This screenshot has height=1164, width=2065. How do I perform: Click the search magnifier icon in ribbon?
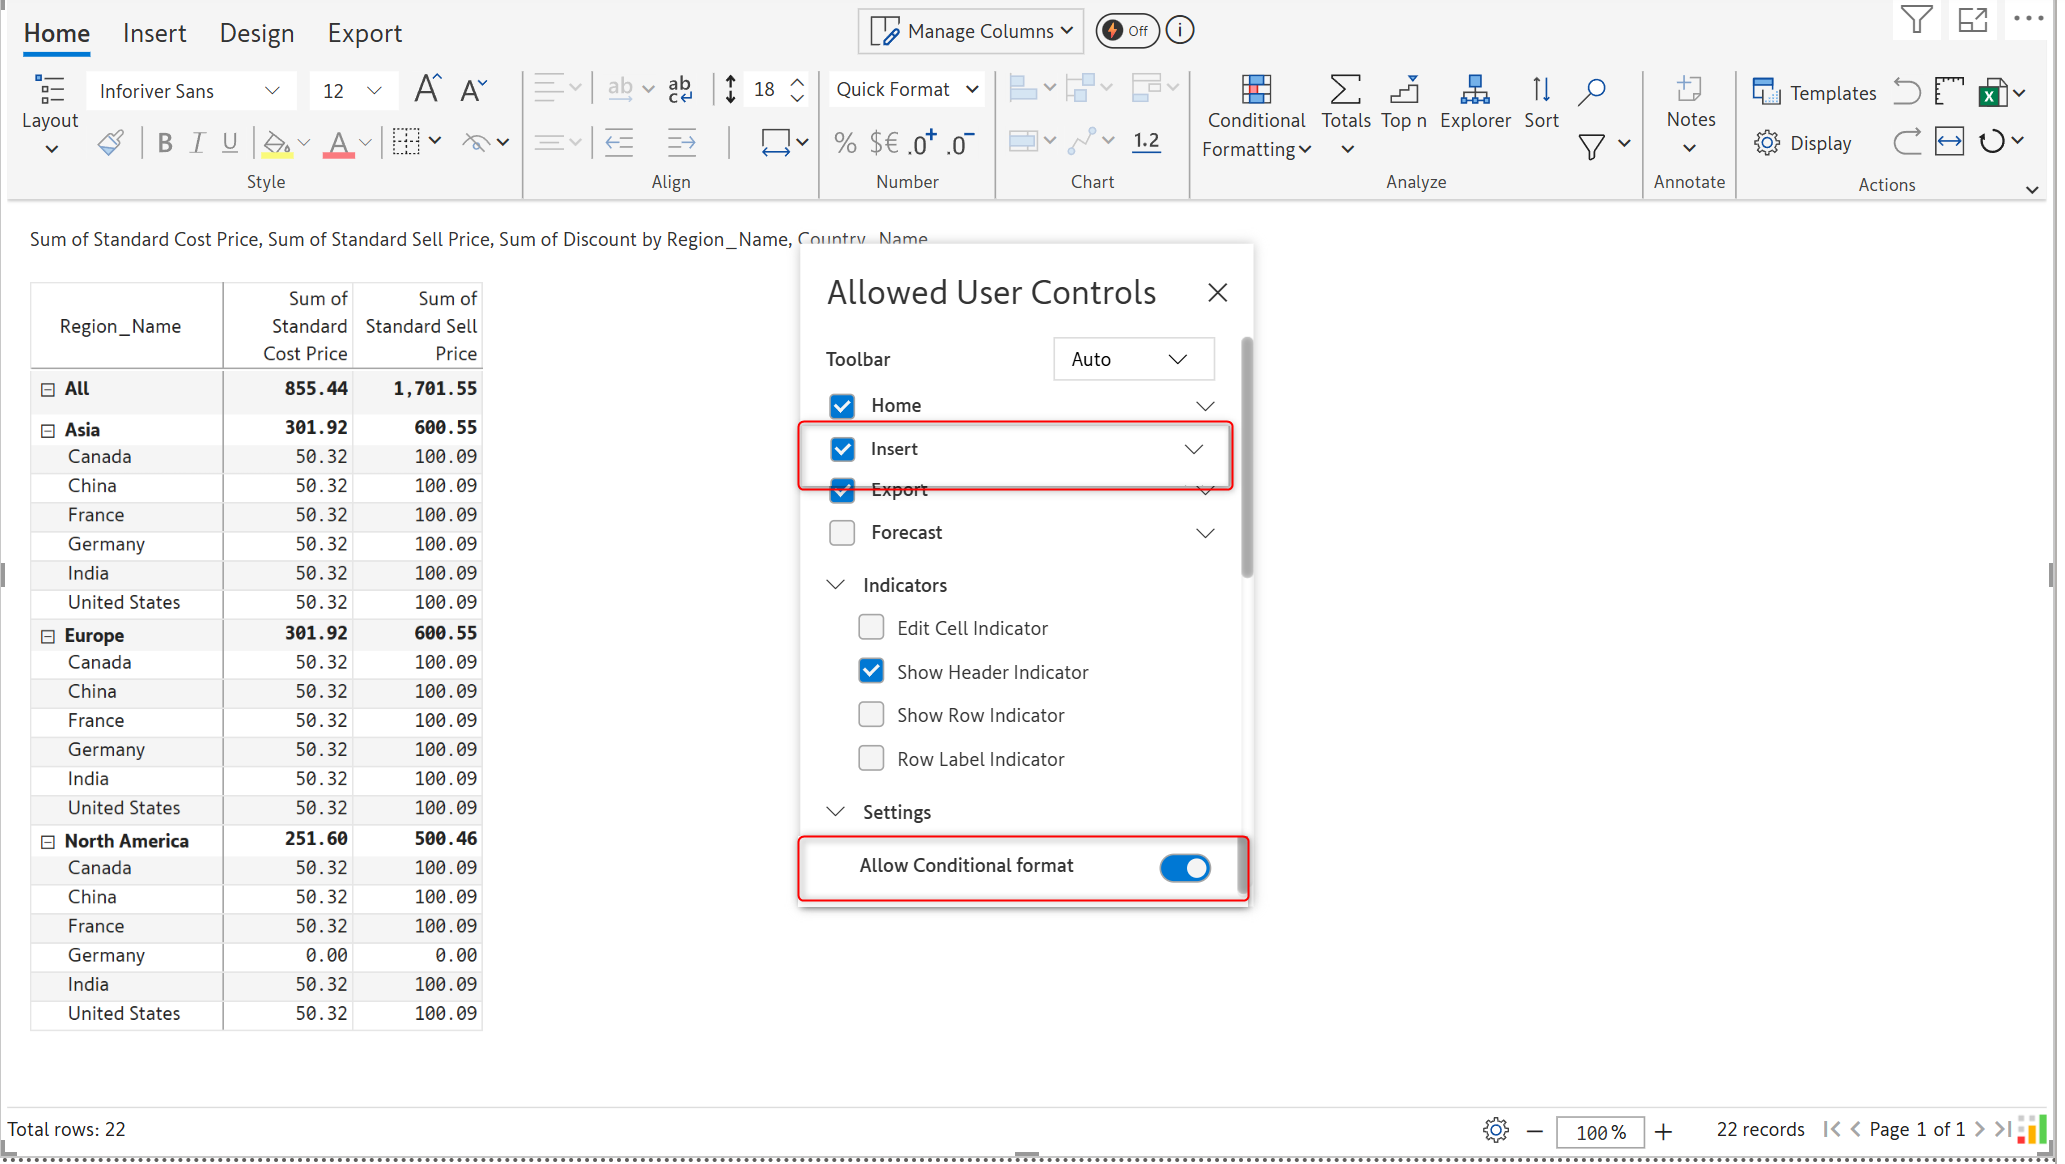click(1591, 91)
